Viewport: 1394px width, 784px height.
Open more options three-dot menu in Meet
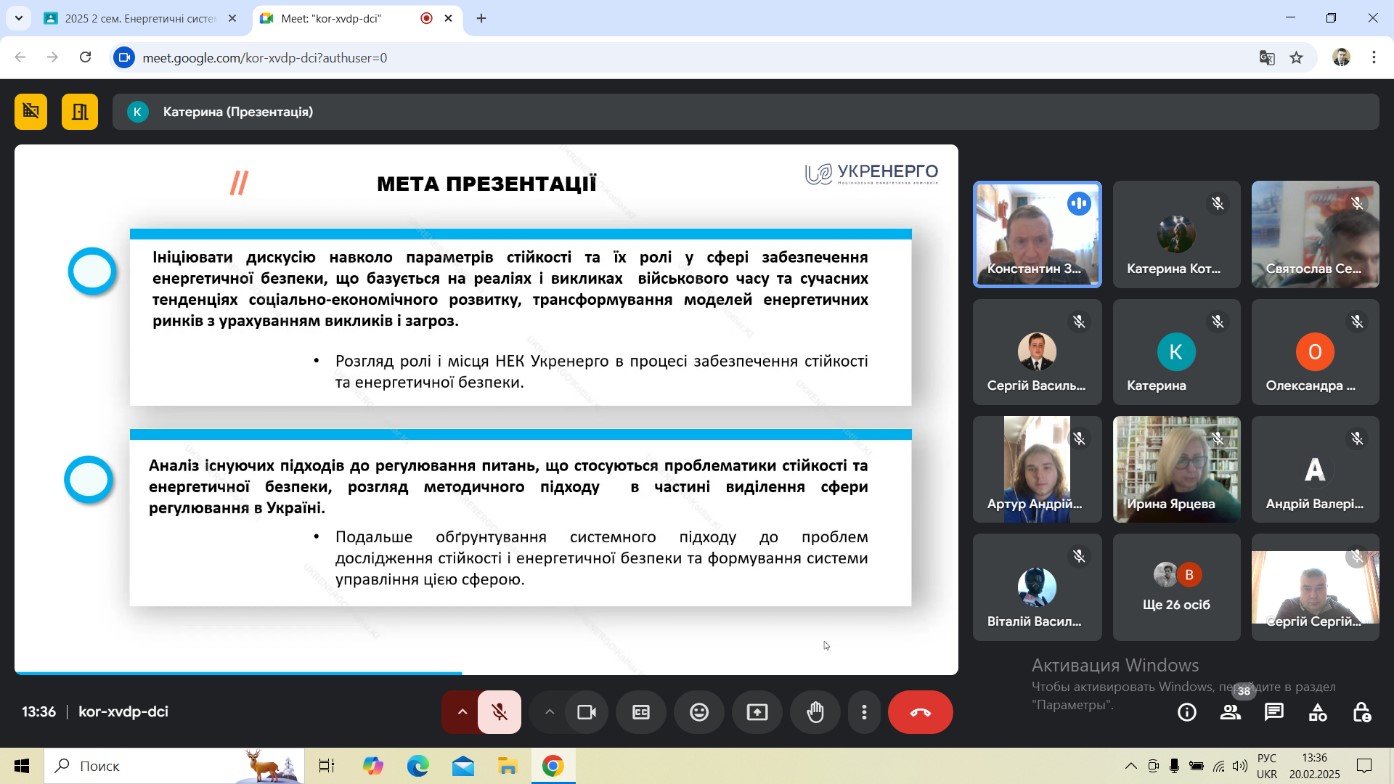pyautogui.click(x=864, y=712)
